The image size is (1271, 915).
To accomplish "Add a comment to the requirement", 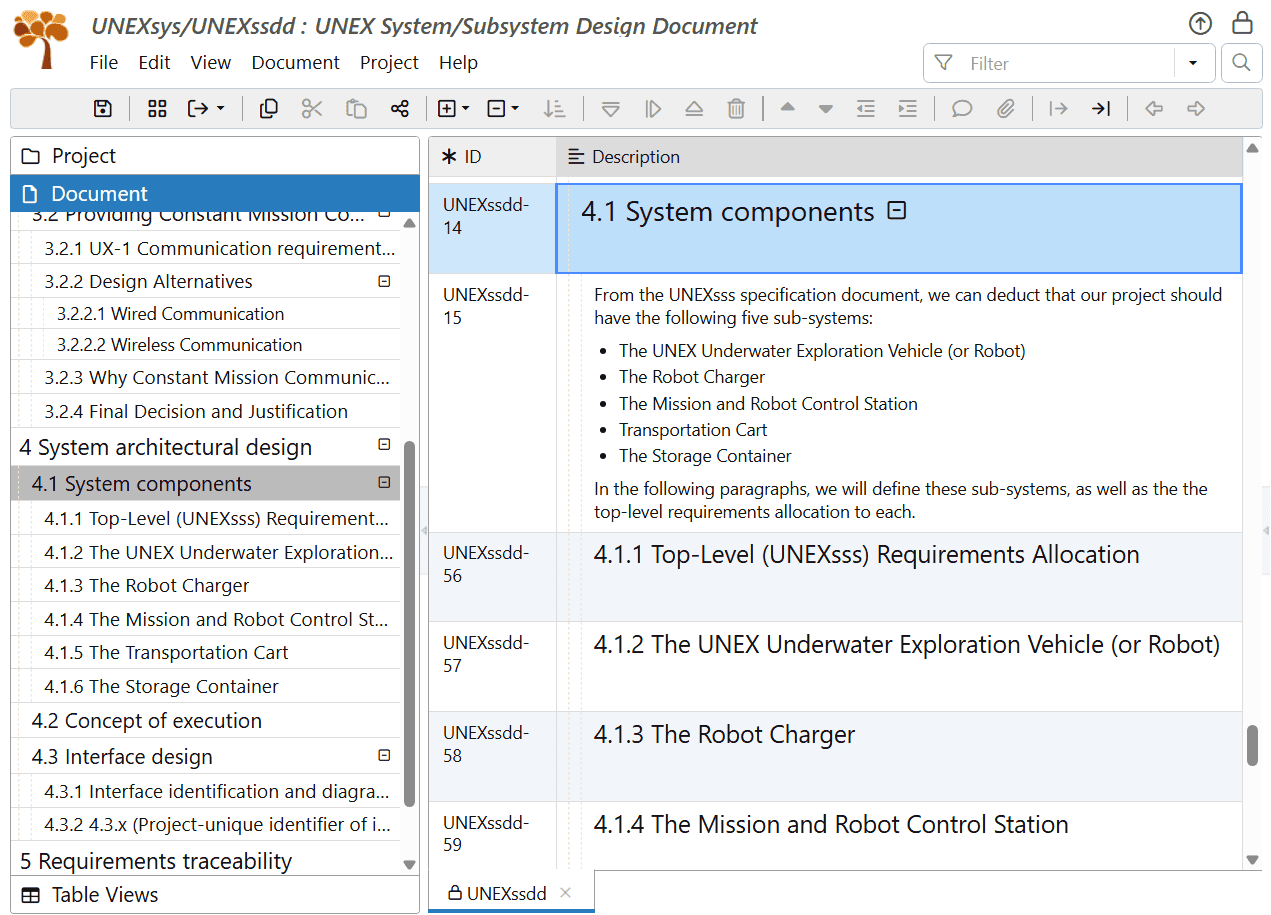I will tap(961, 108).
